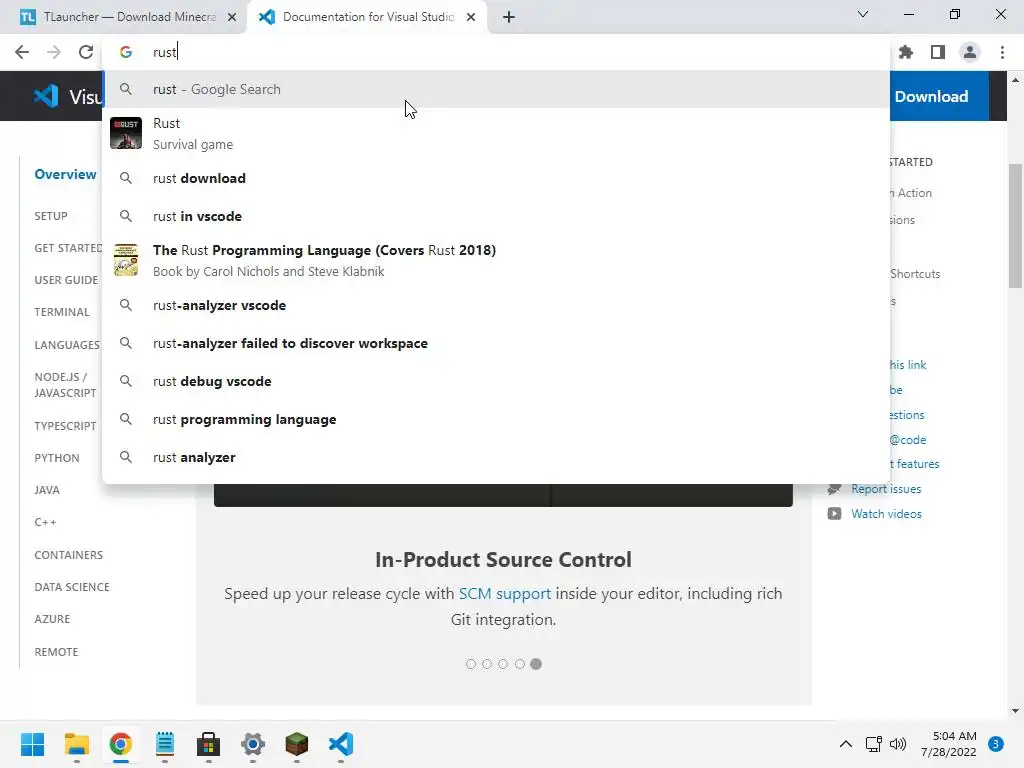Pick the 'rust-analyzer vscode' suggestion
Viewport: 1024px width, 768px height.
[496, 305]
